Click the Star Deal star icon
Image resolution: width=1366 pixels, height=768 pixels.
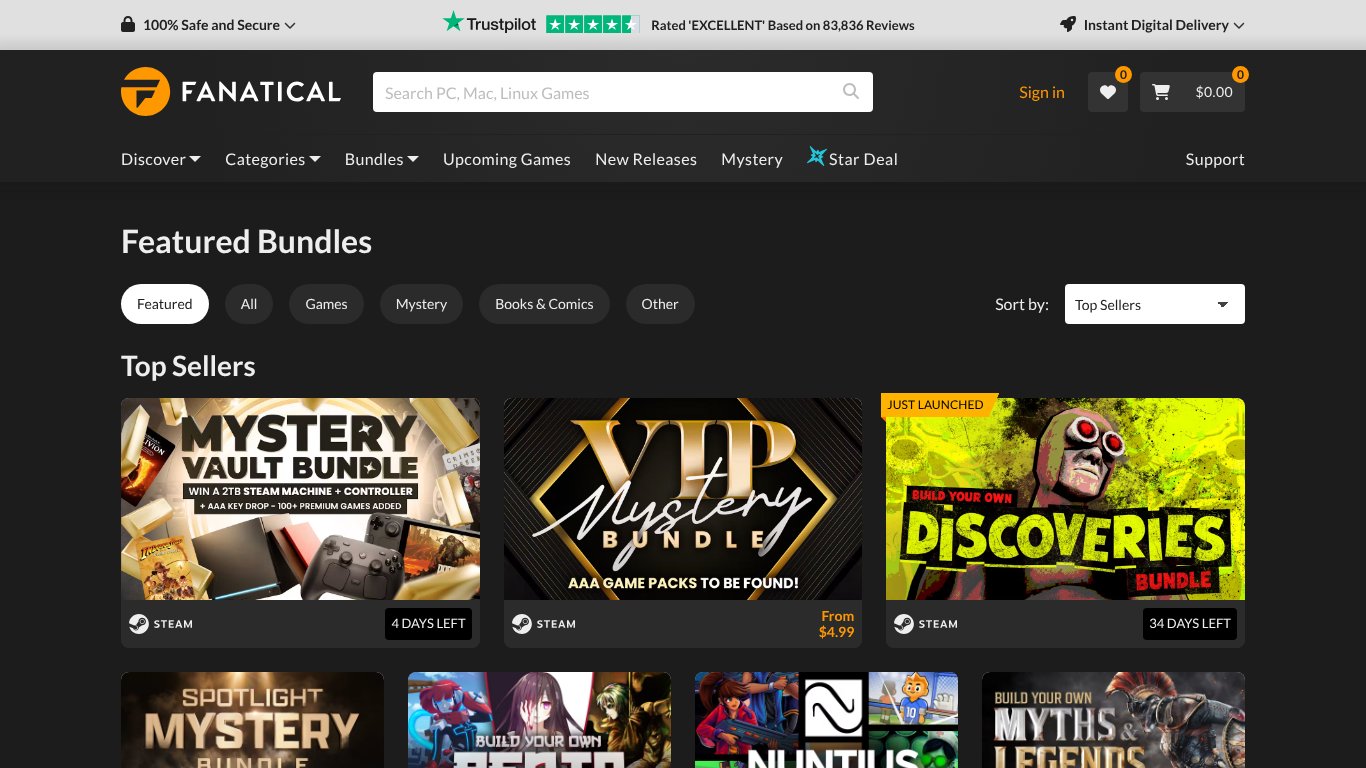(x=816, y=157)
